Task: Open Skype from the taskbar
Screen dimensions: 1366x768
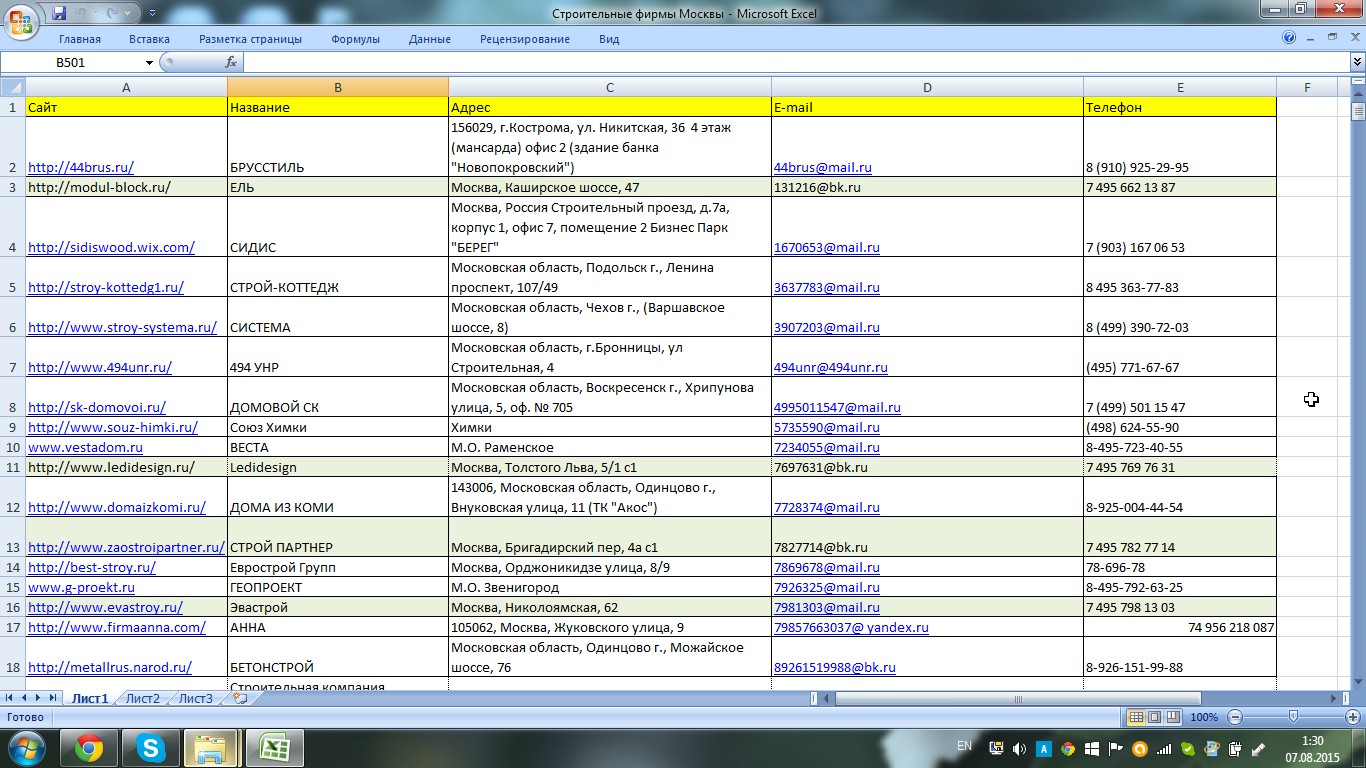Action: (x=150, y=748)
